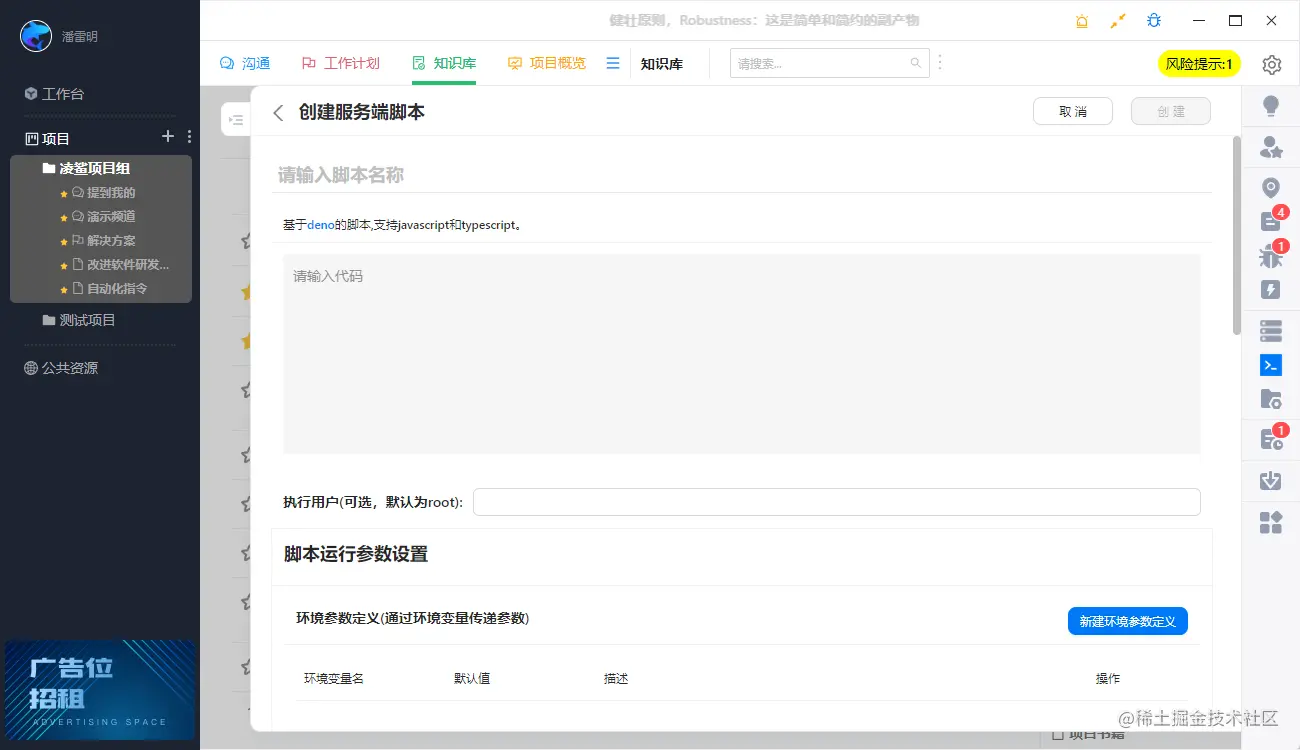The height and width of the screenshot is (750, 1300).
Task: Switch to the 项目概览 tab
Action: (547, 63)
